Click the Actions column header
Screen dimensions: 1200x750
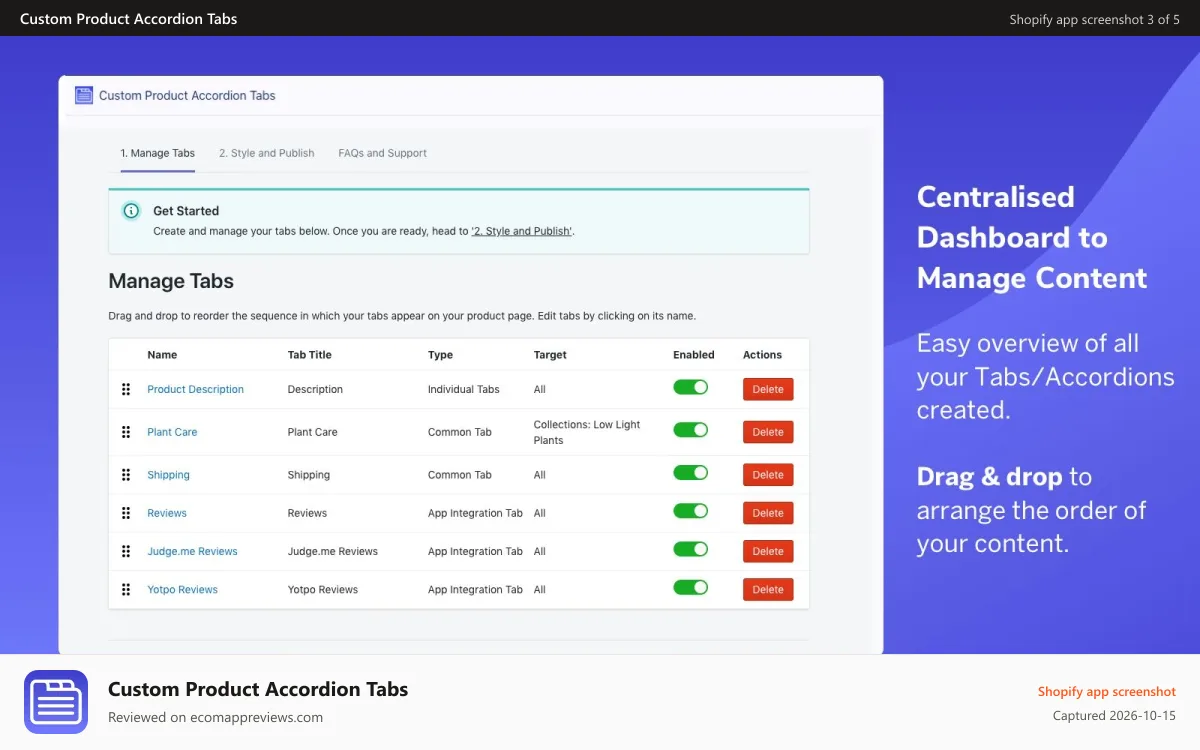coord(762,355)
